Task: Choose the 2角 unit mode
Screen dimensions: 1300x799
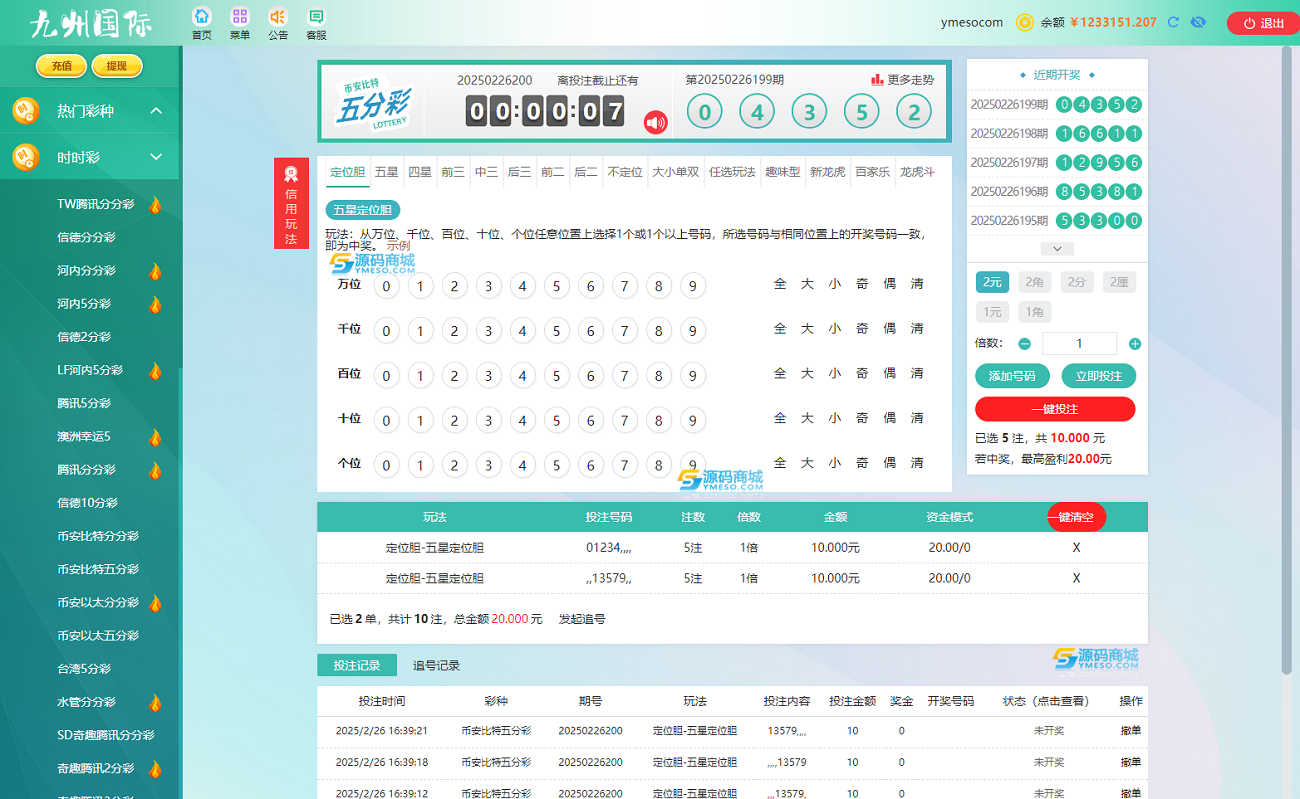Action: coord(1035,282)
